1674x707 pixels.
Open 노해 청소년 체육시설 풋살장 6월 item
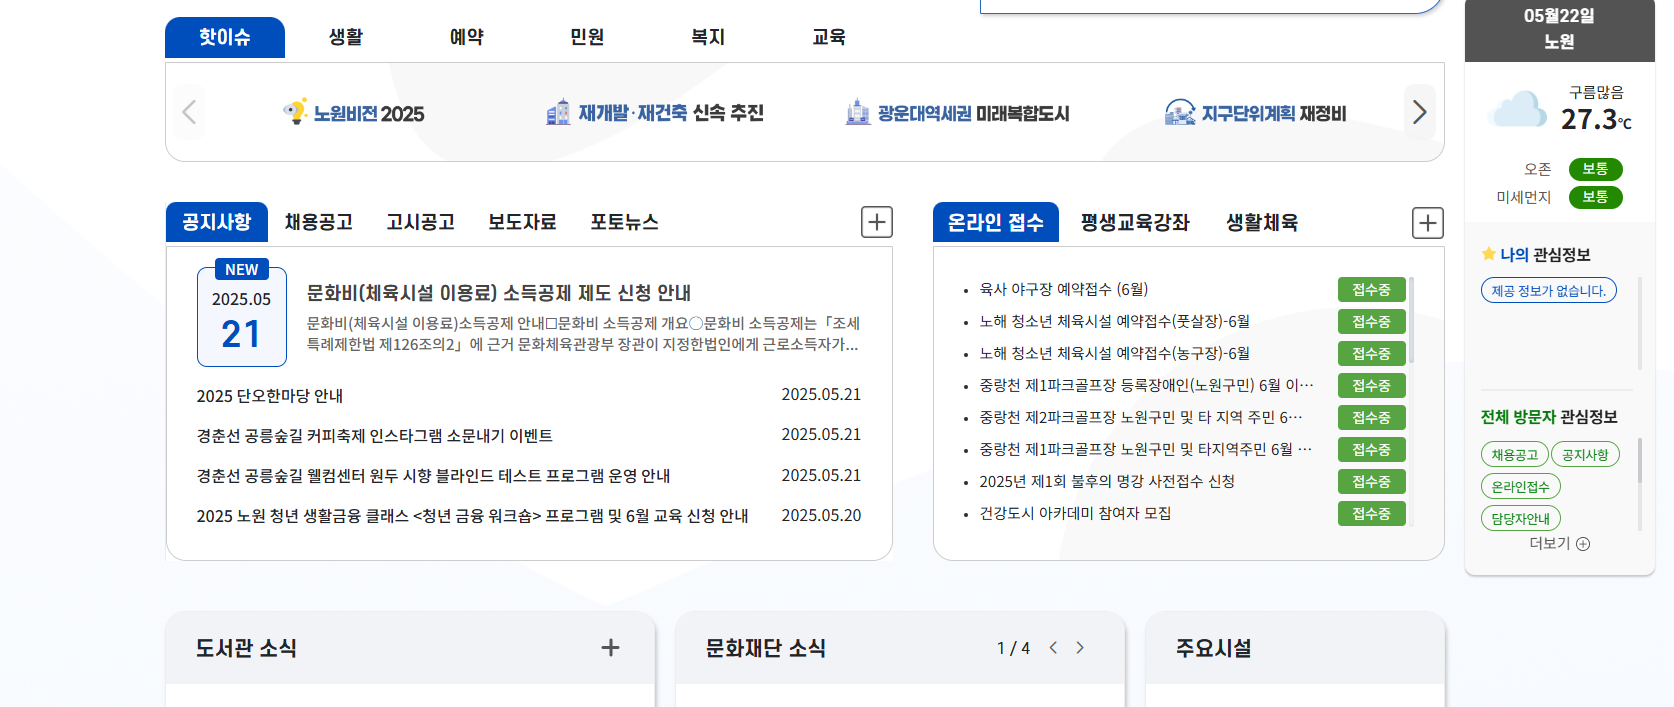[x=1115, y=321]
